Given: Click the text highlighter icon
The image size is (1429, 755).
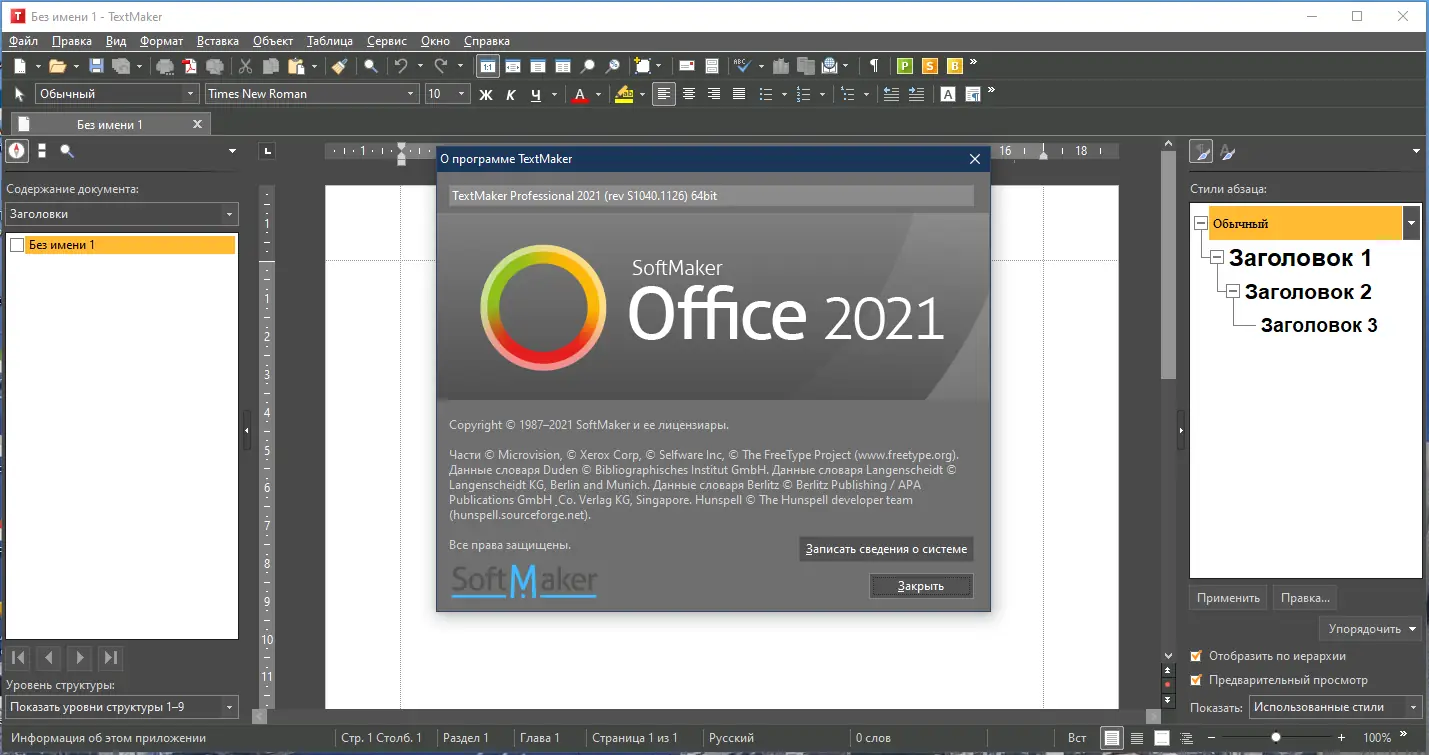Looking at the screenshot, I should coord(624,94).
